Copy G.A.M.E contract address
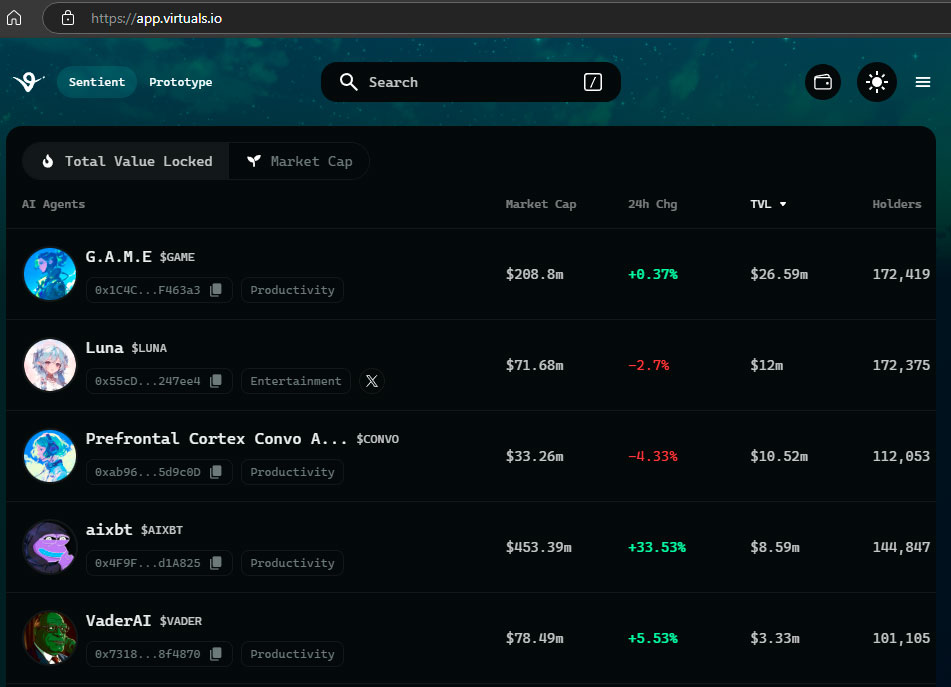This screenshot has height=687, width=951. [215, 290]
